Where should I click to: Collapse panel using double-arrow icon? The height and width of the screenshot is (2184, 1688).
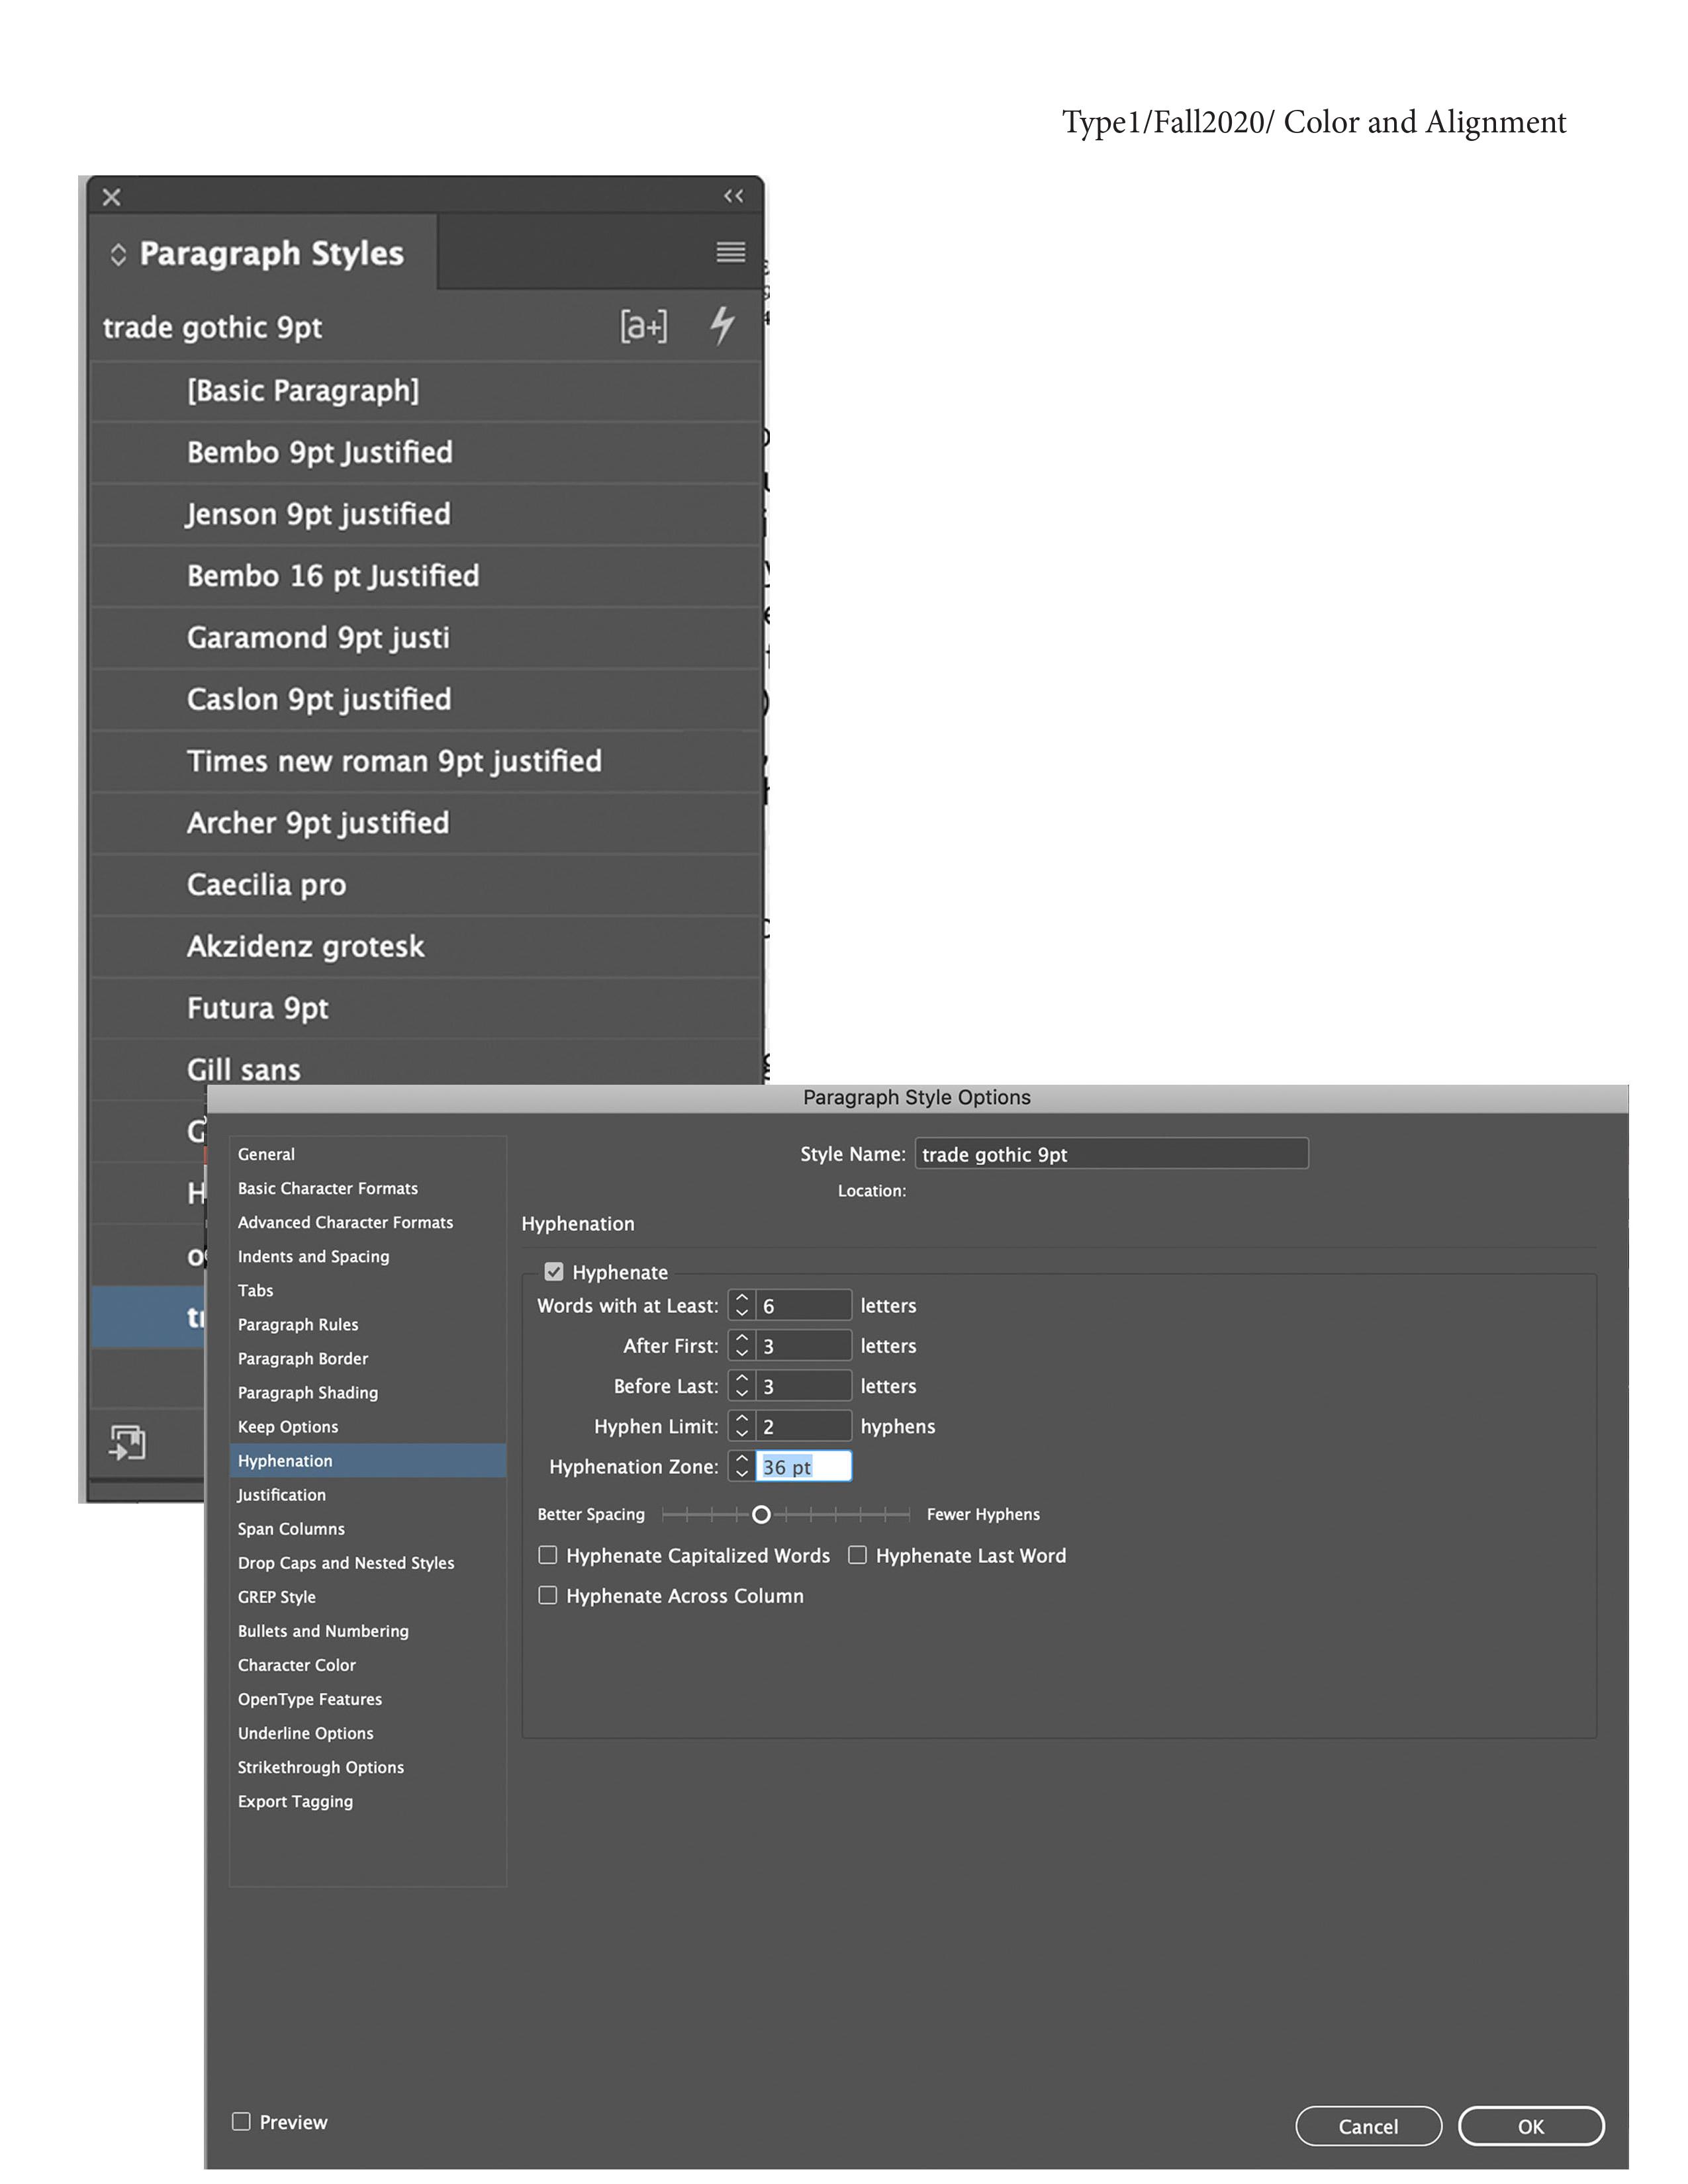tap(733, 196)
